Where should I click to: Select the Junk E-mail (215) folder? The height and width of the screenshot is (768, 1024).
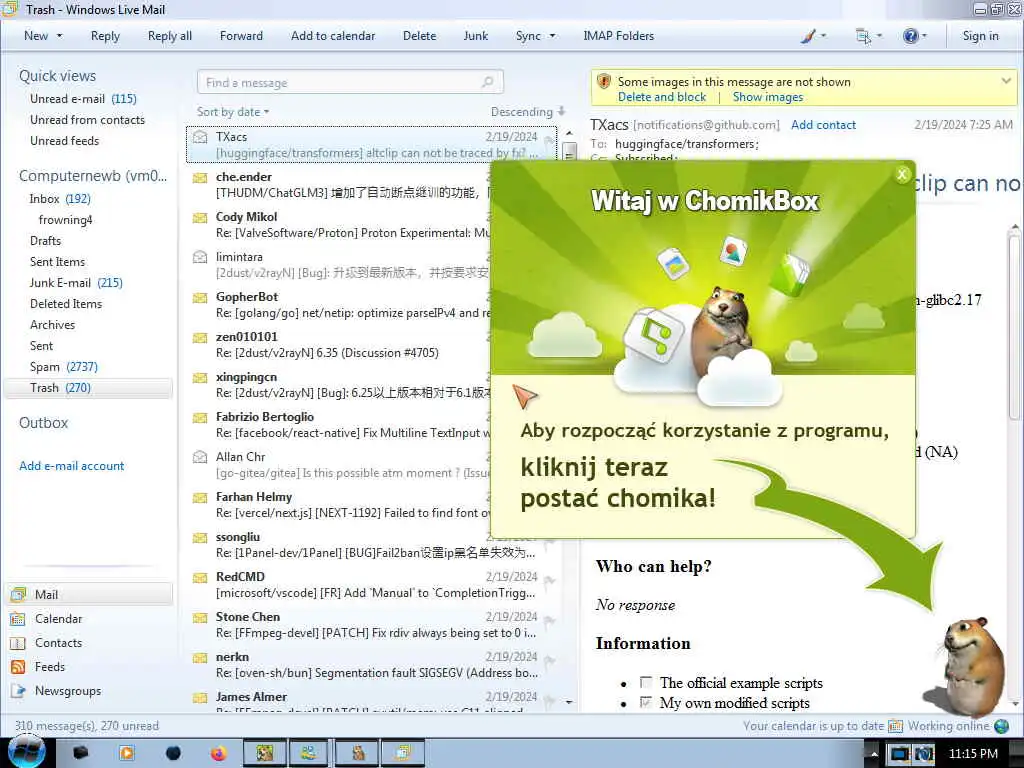76,283
